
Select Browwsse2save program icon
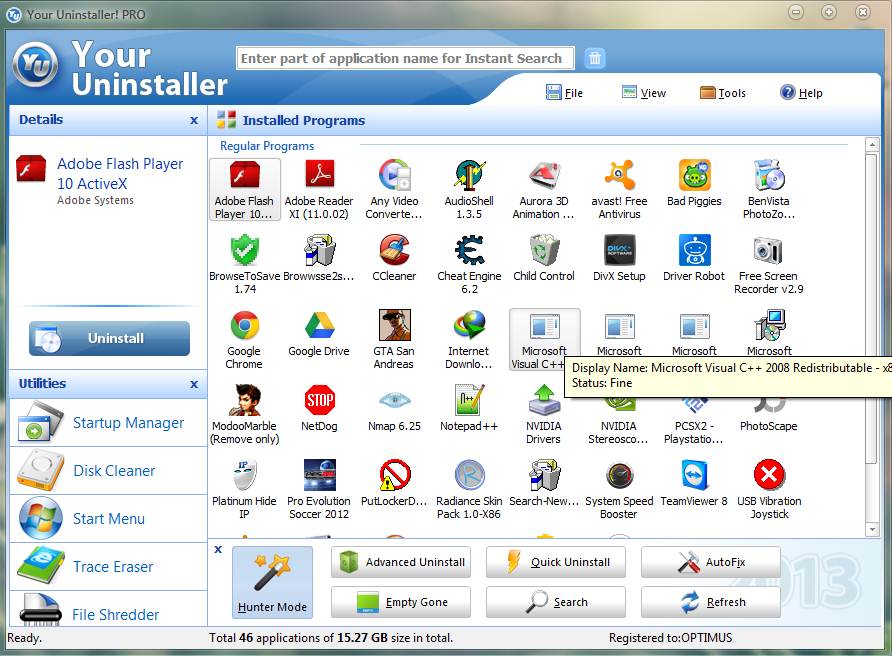pos(320,250)
